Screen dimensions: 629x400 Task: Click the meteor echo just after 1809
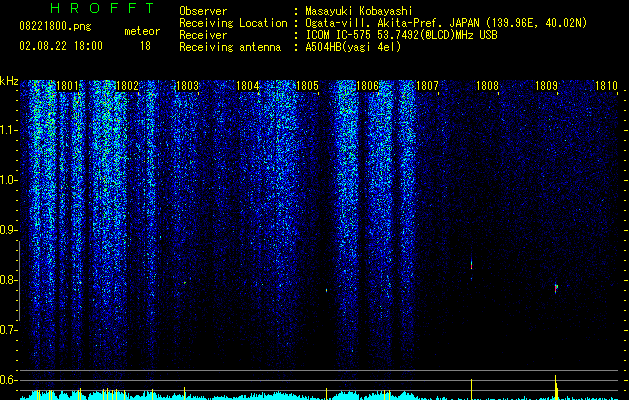(556, 288)
